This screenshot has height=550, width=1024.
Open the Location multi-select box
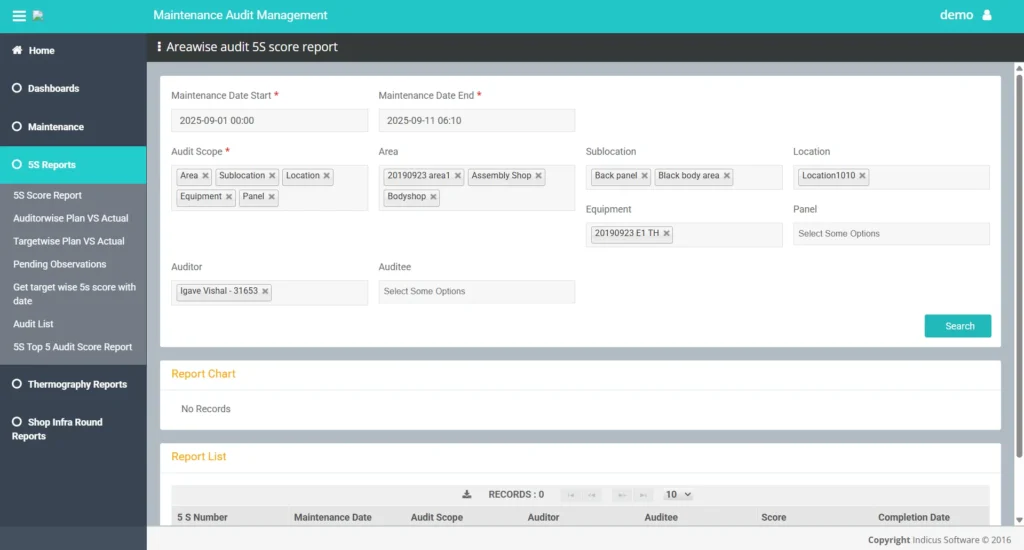coord(891,177)
